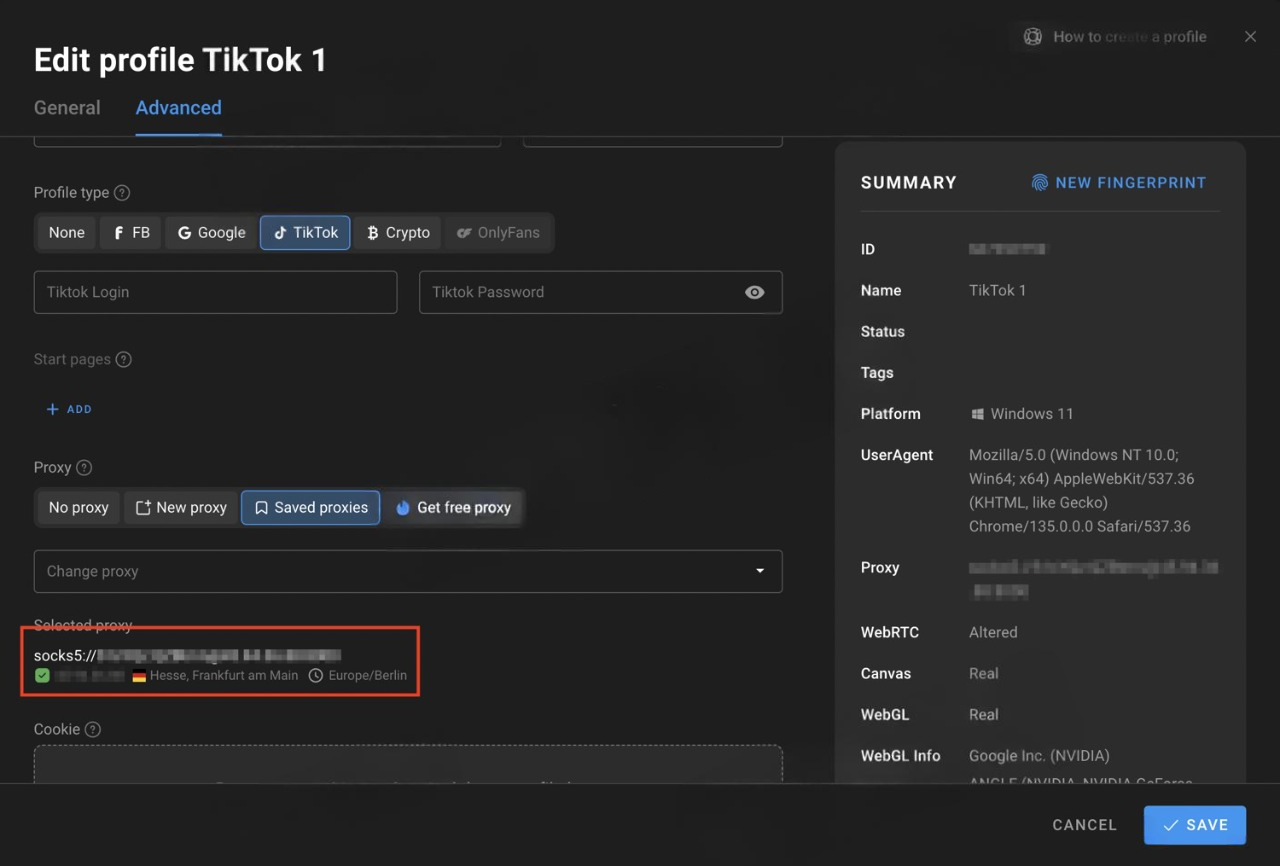1280x866 pixels.
Task: Select Google profile type
Action: (211, 233)
